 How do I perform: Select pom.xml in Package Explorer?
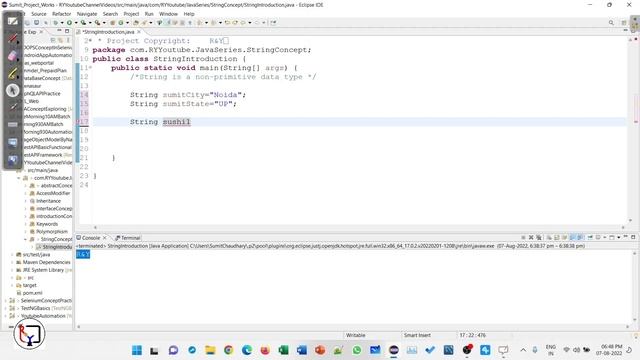pyautogui.click(x=32, y=293)
